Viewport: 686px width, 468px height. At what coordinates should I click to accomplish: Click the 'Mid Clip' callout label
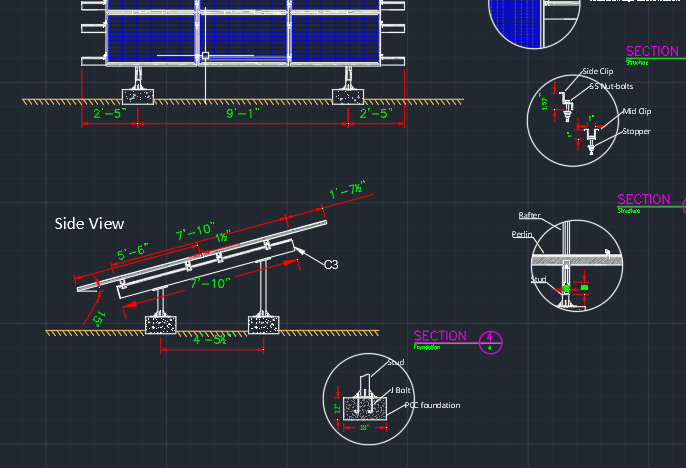pyautogui.click(x=637, y=111)
